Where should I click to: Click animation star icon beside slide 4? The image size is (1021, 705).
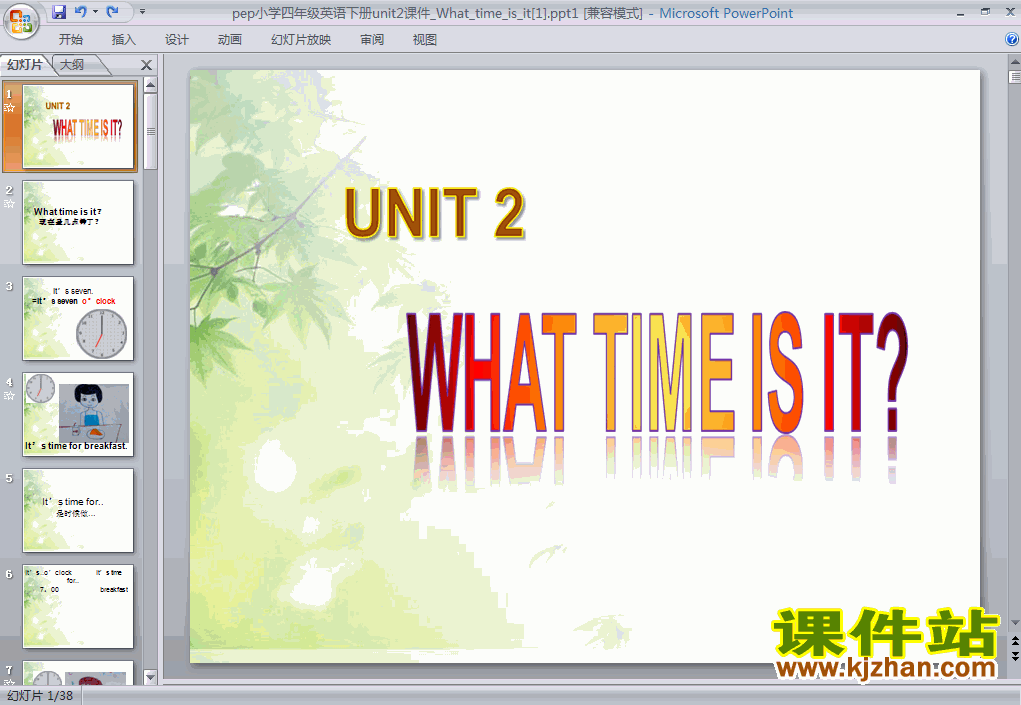9,396
